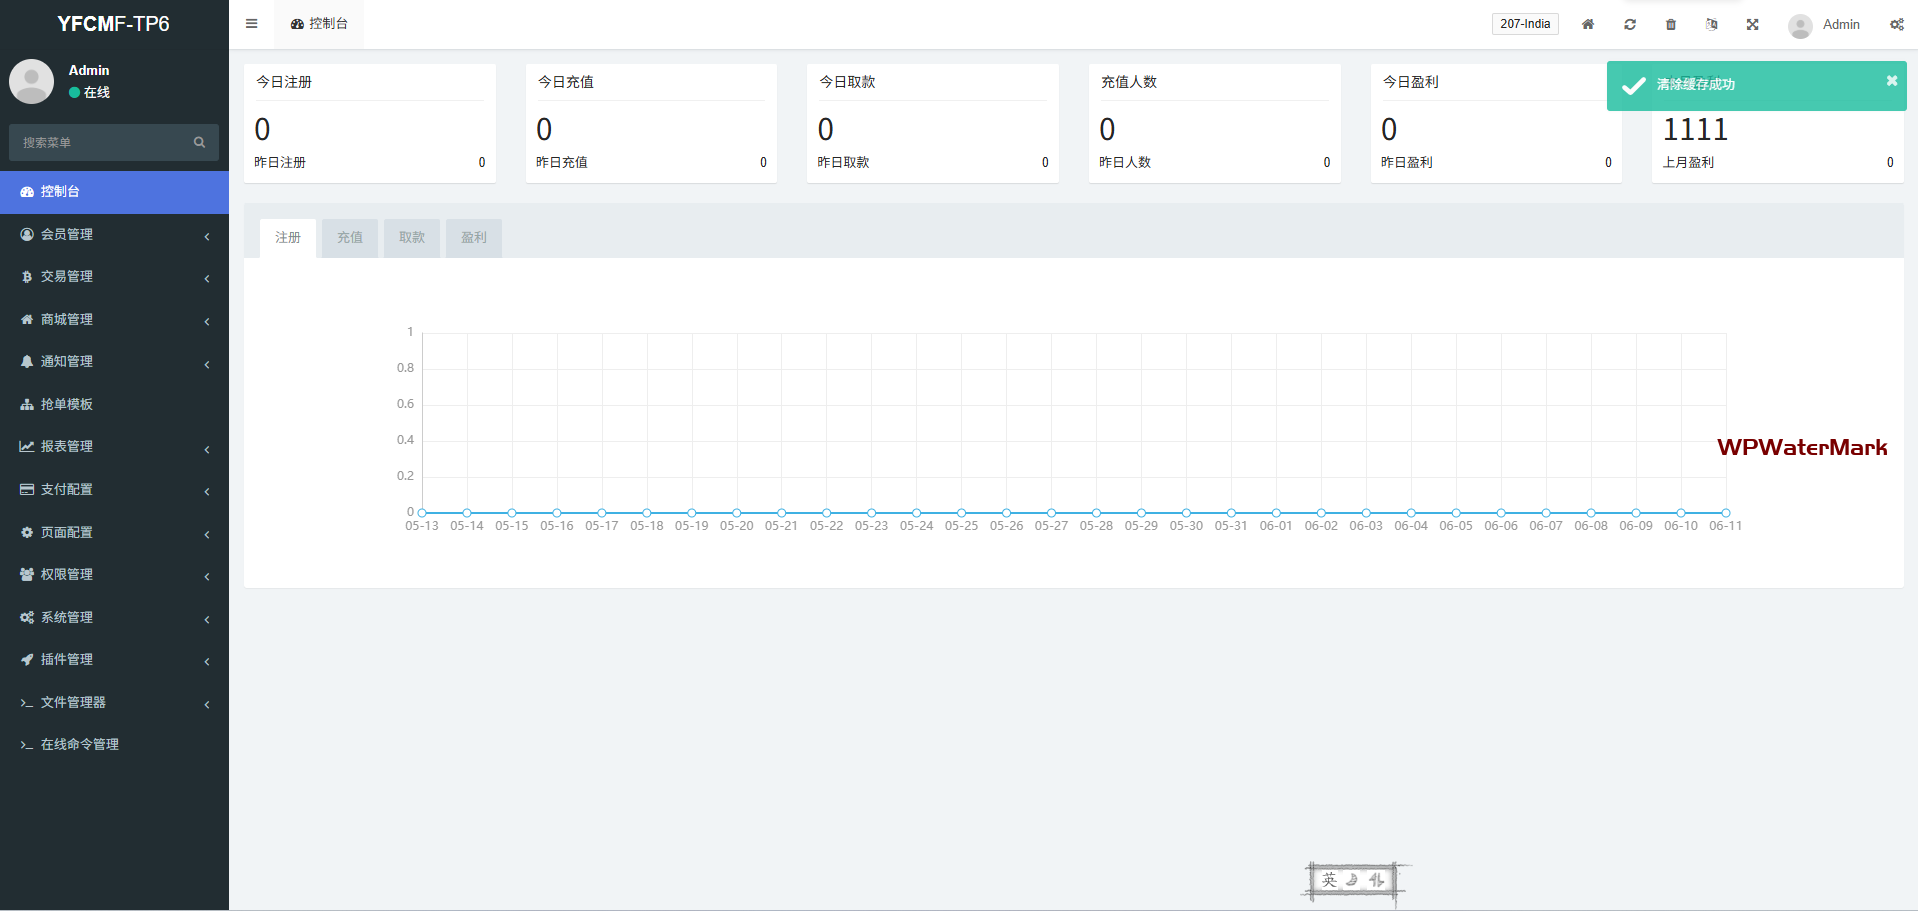Open the 207-India selector
Image resolution: width=1918 pixels, height=911 pixels.
(x=1524, y=24)
